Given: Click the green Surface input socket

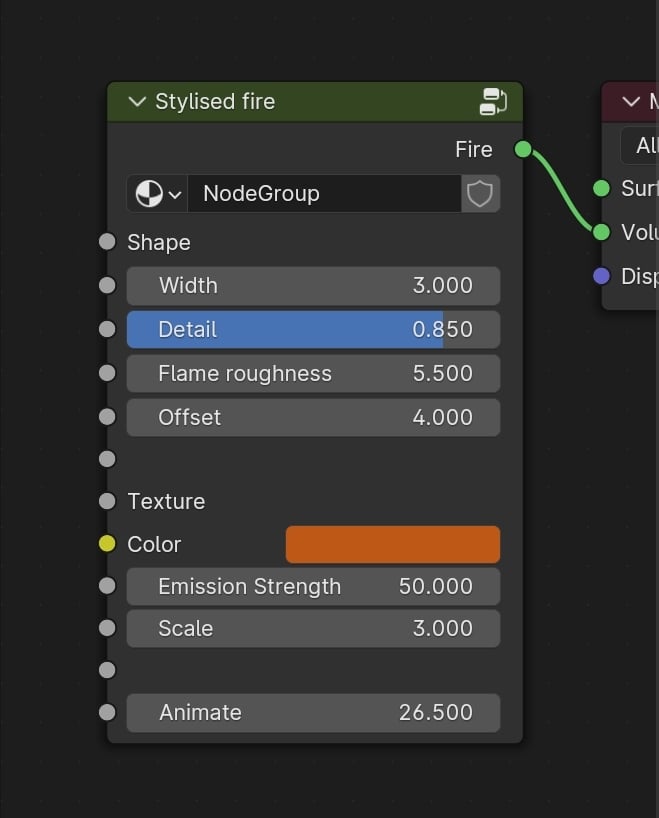Looking at the screenshot, I should (x=601, y=188).
